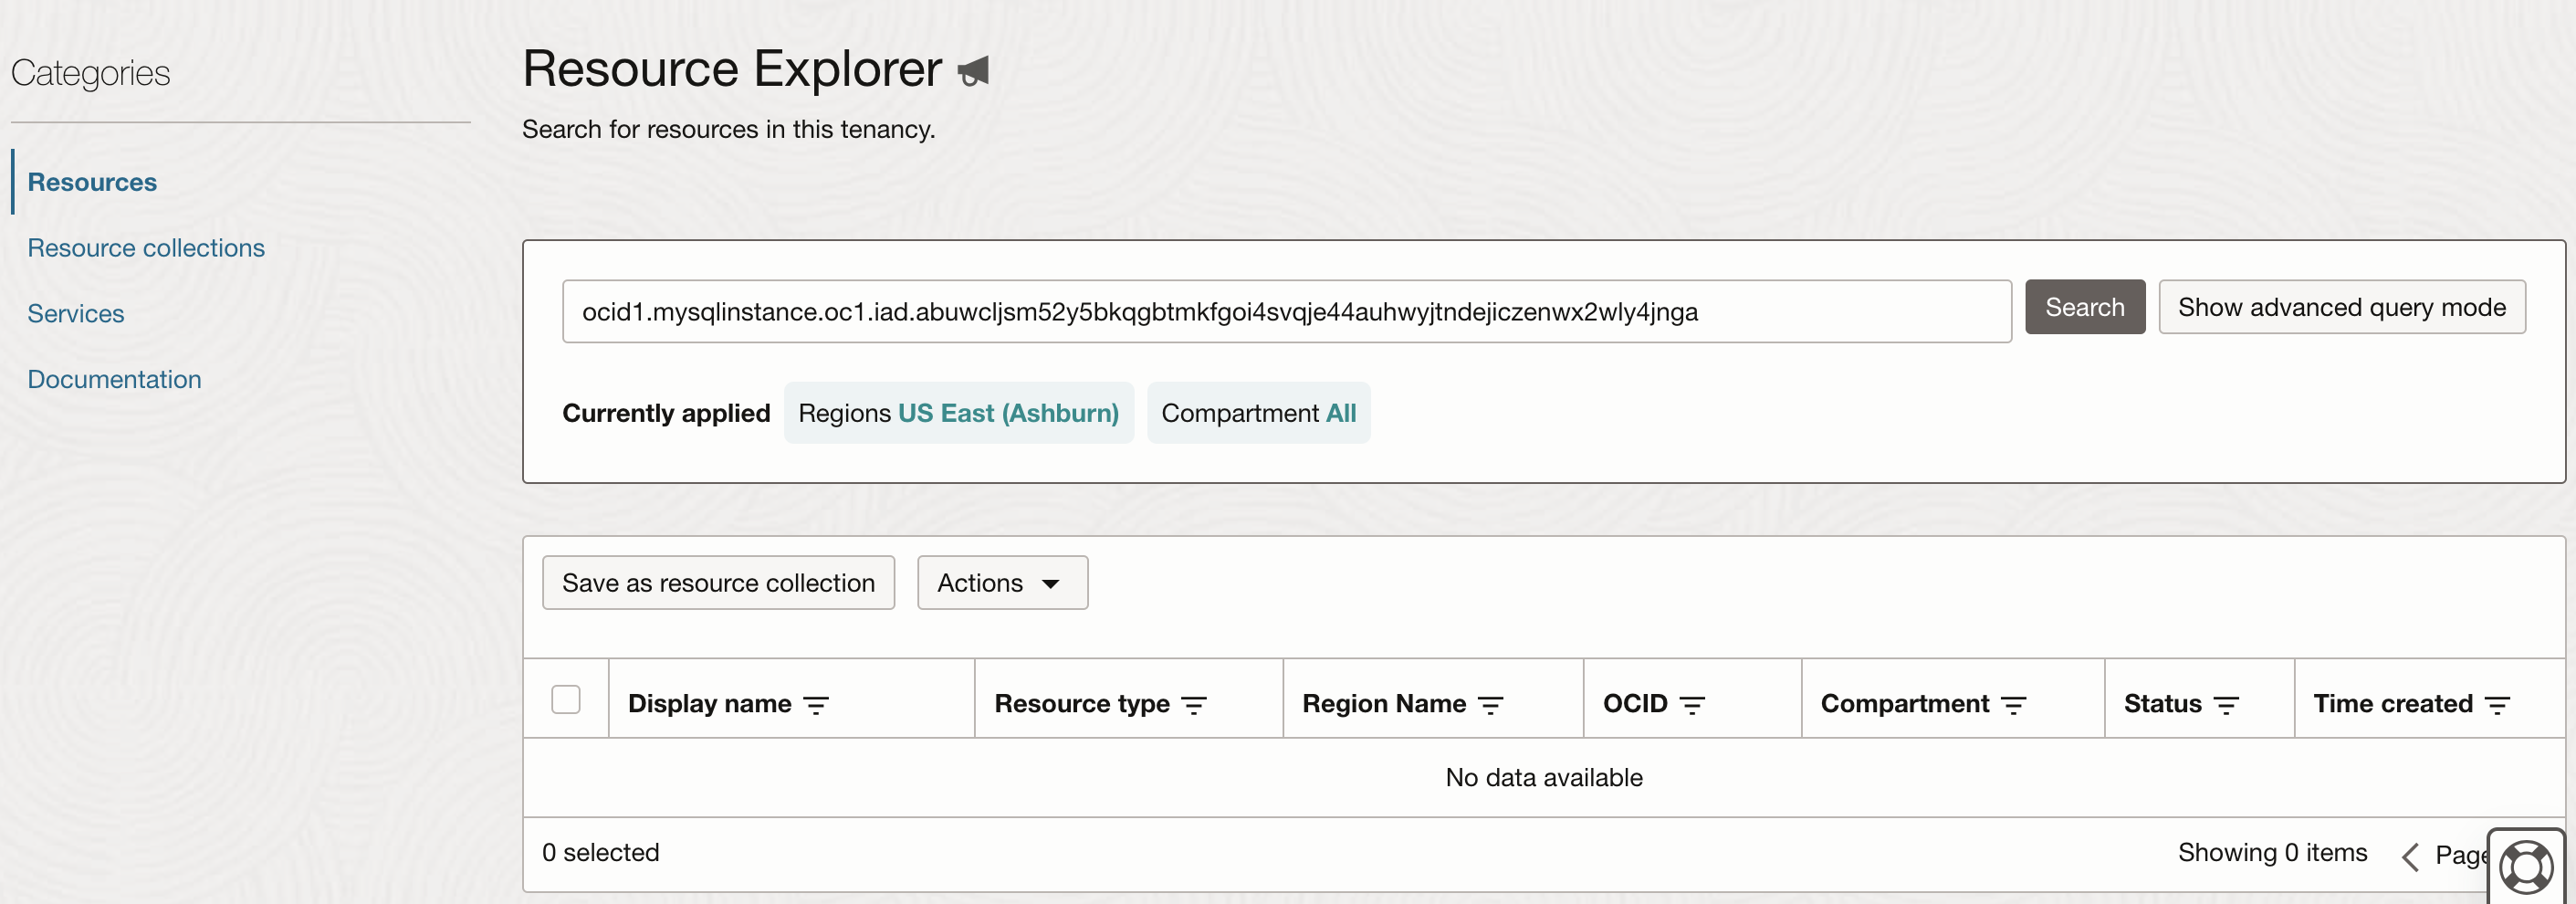Open the Time created column filter
This screenshot has width=2576, height=904.
2500,703
